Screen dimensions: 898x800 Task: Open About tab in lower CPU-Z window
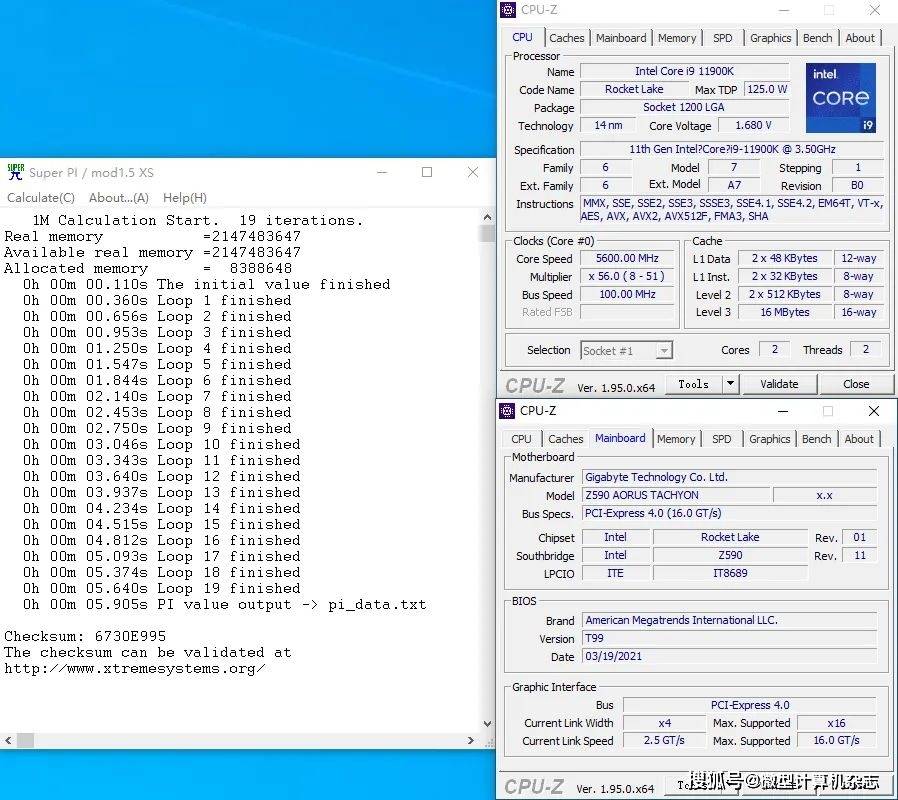(x=858, y=439)
